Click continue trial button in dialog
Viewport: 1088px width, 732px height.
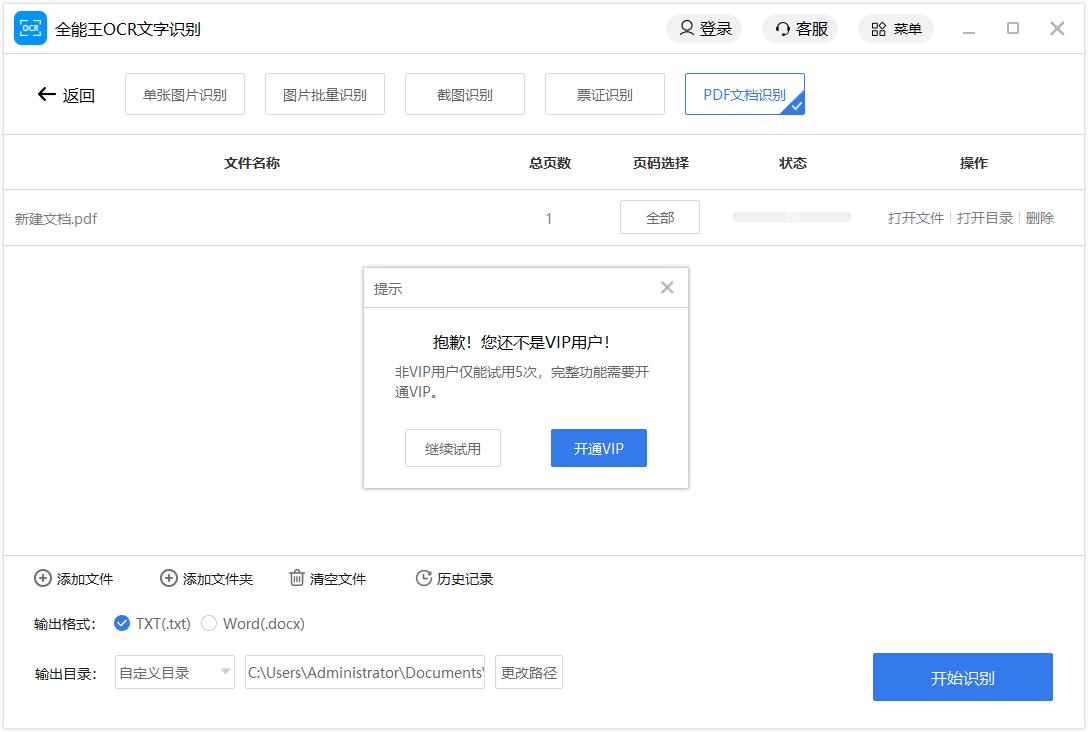tap(453, 449)
